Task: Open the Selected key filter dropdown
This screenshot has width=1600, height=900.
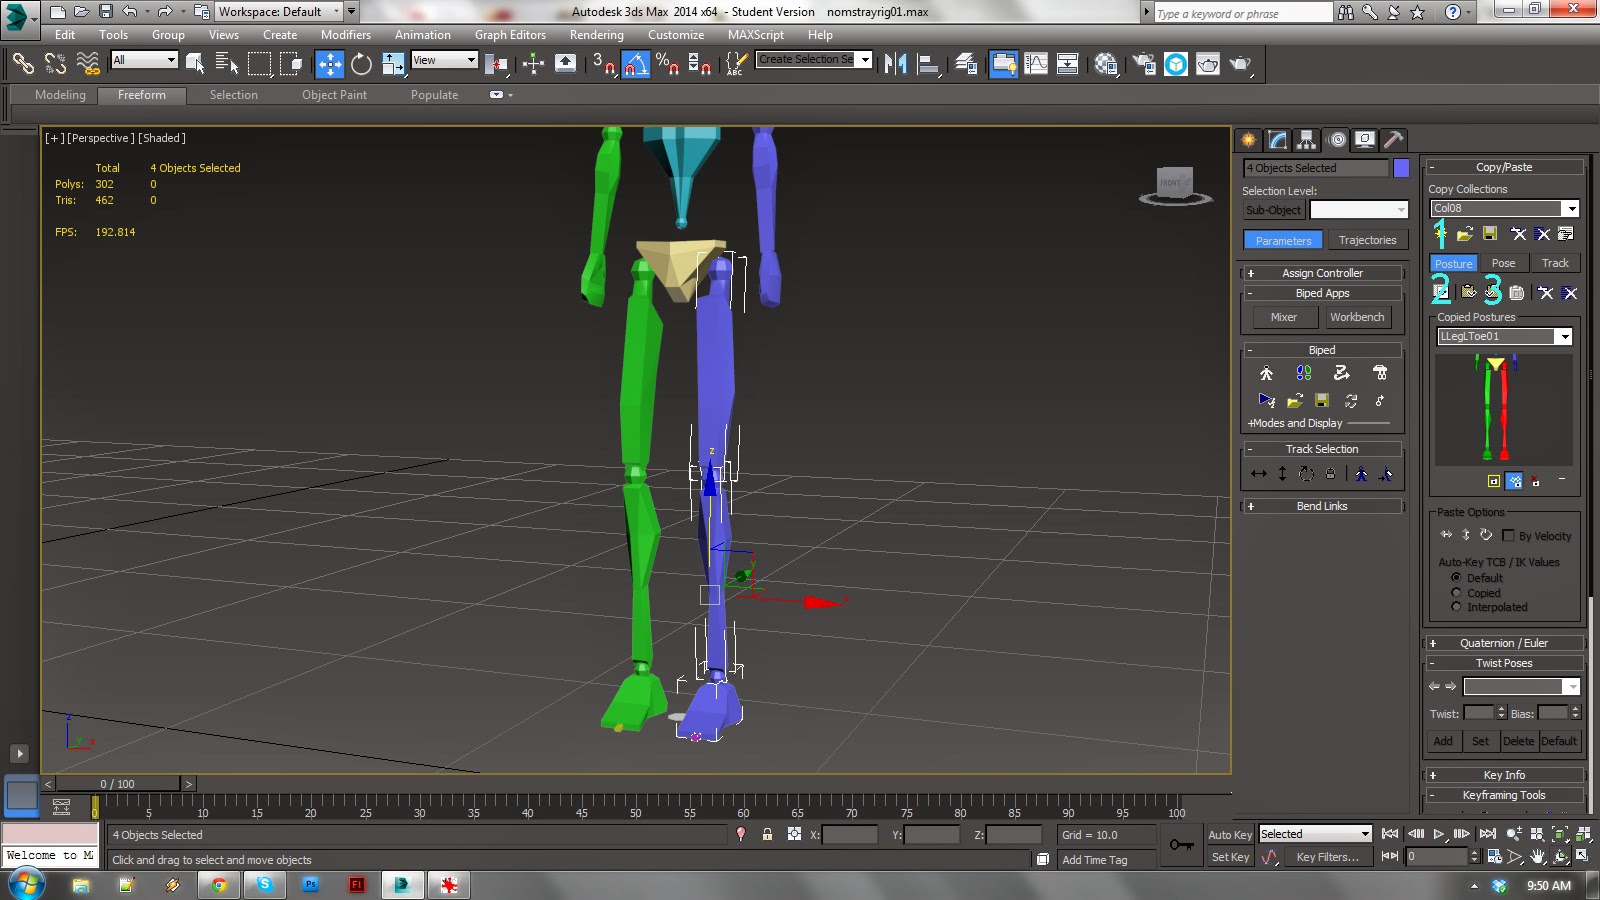Action: (1315, 834)
